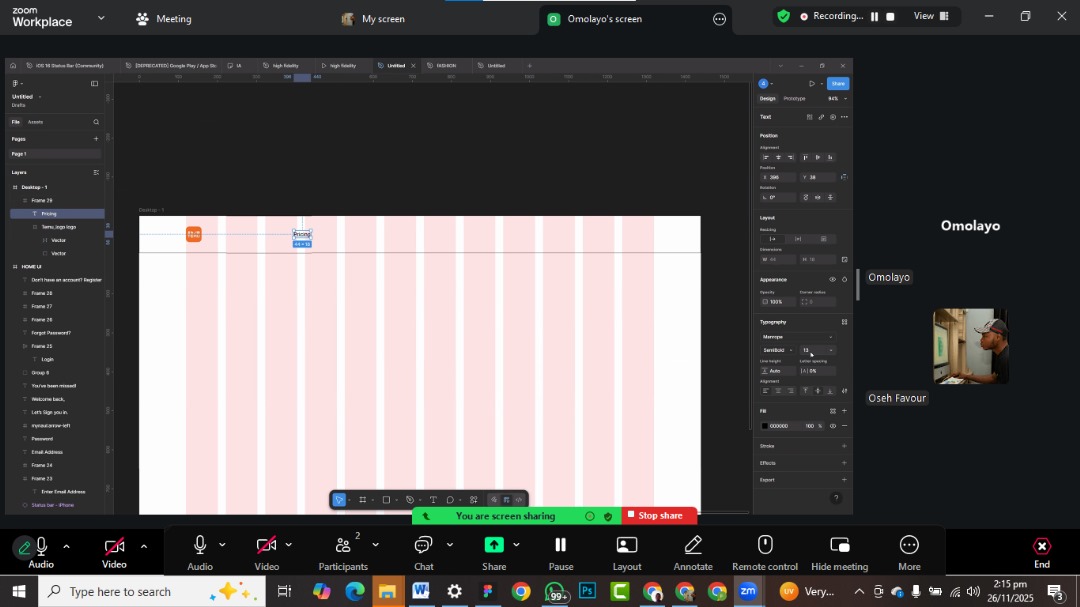Click the Present play icon in Figma
1080x607 pixels.
pos(811,83)
